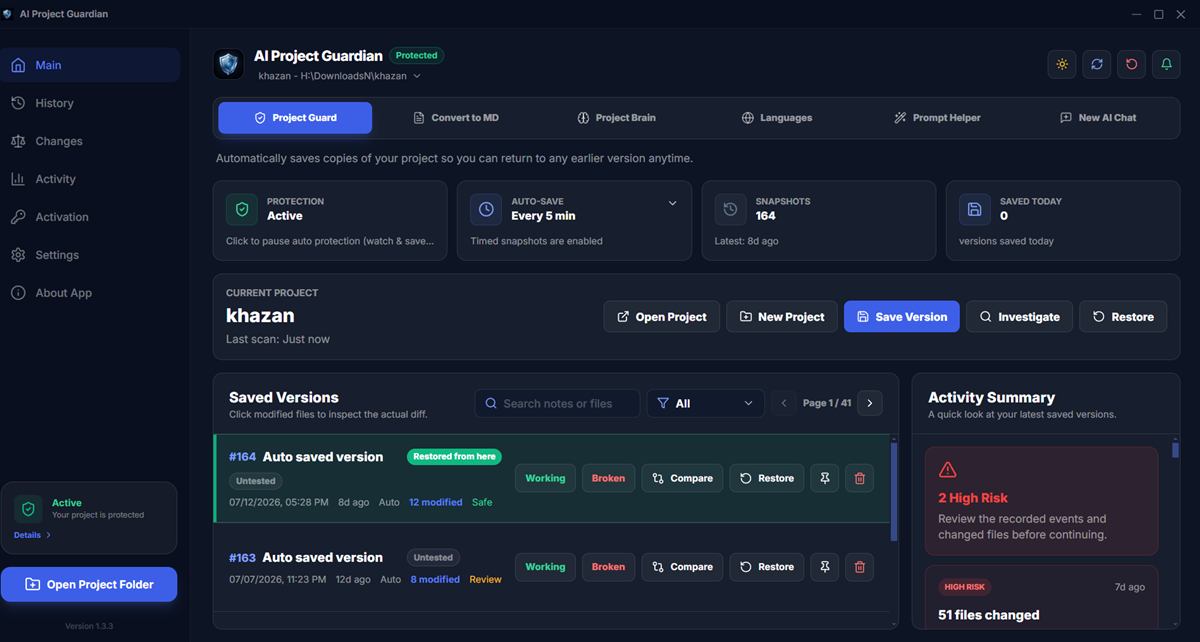Pin version #163
1200x642 pixels.
click(825, 567)
